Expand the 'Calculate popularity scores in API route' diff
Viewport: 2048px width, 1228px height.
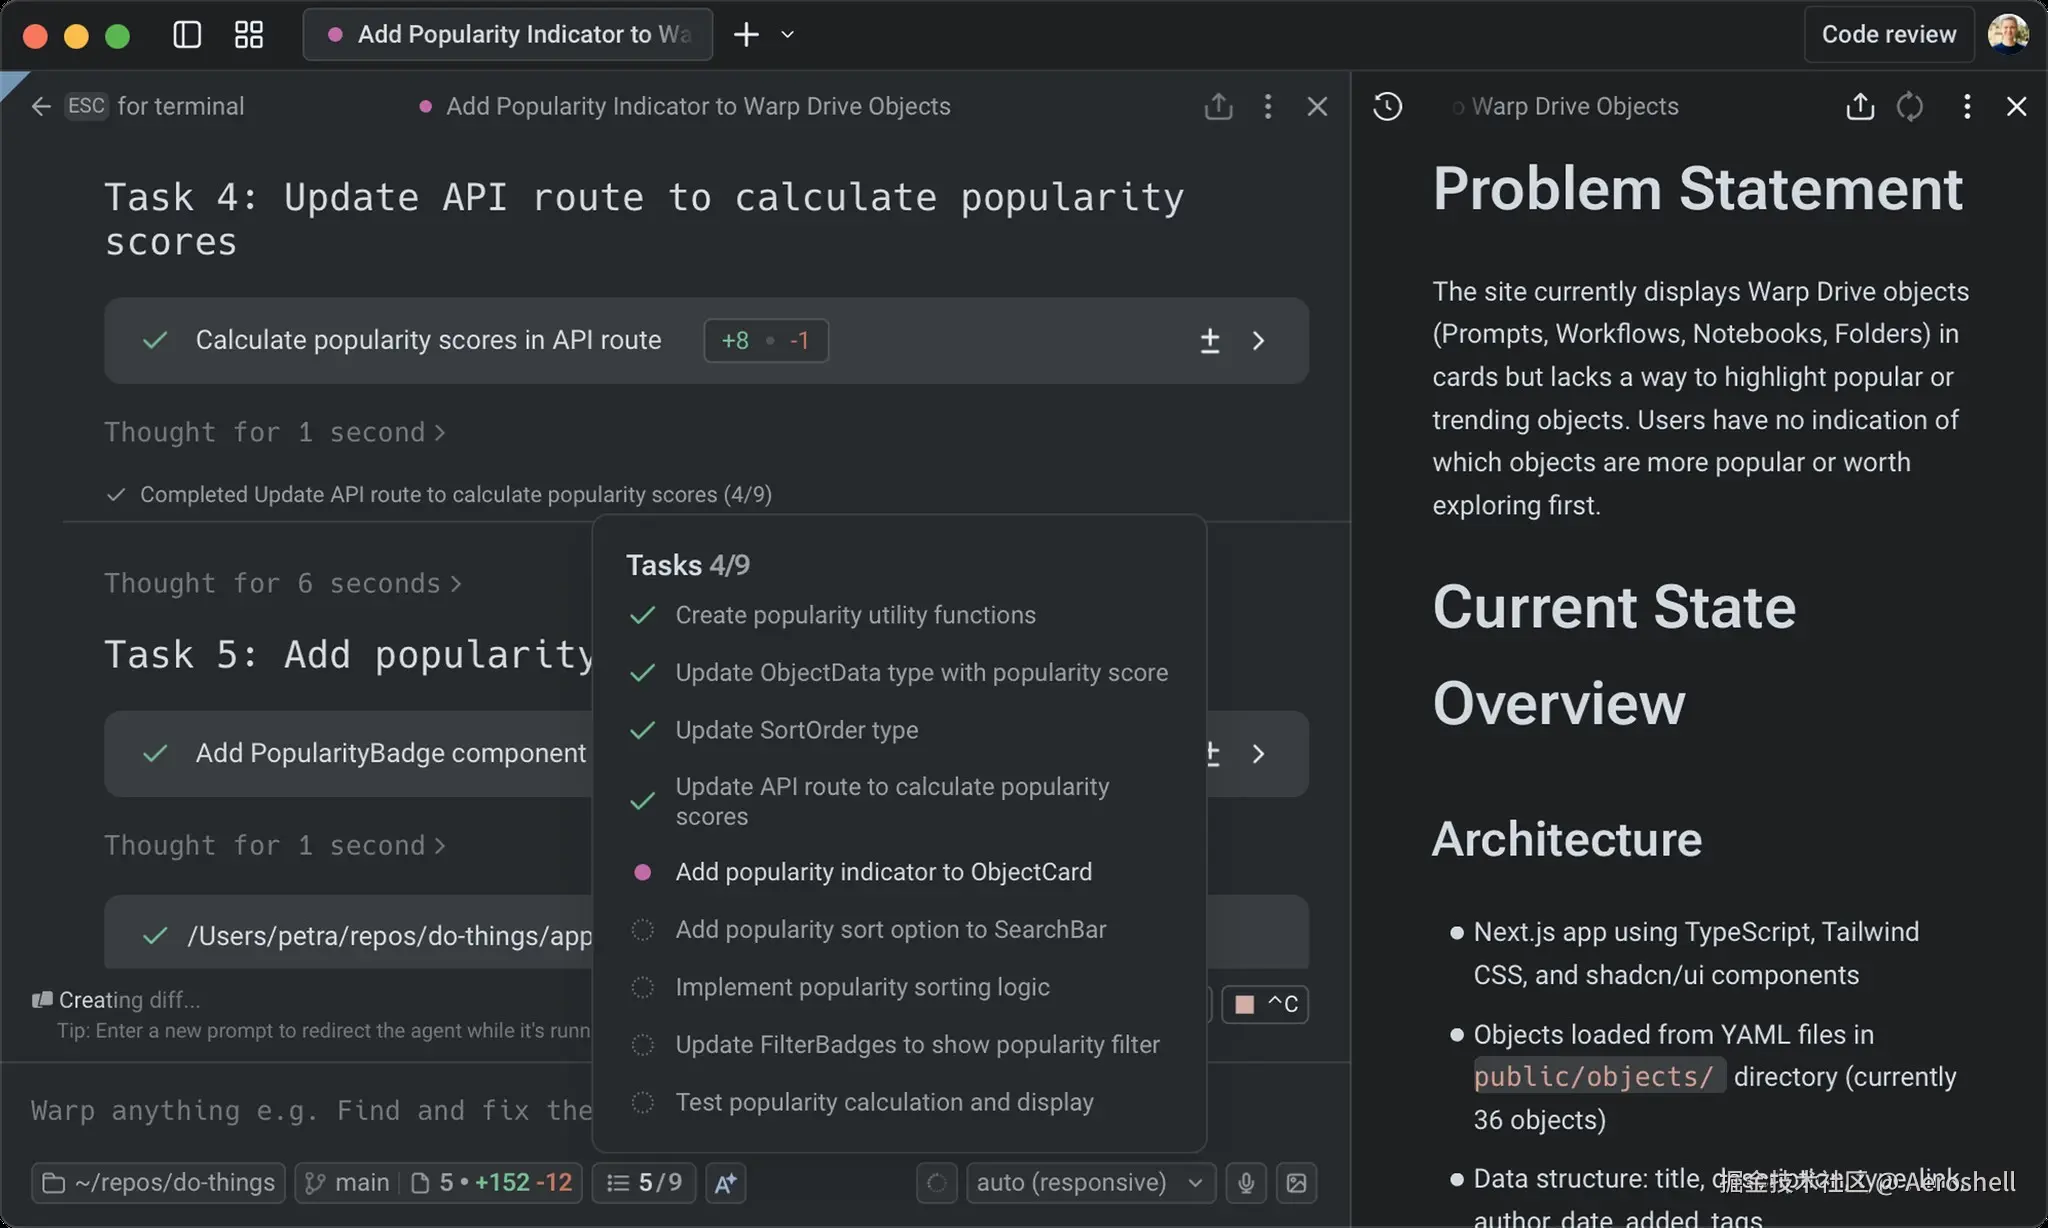(x=1258, y=341)
